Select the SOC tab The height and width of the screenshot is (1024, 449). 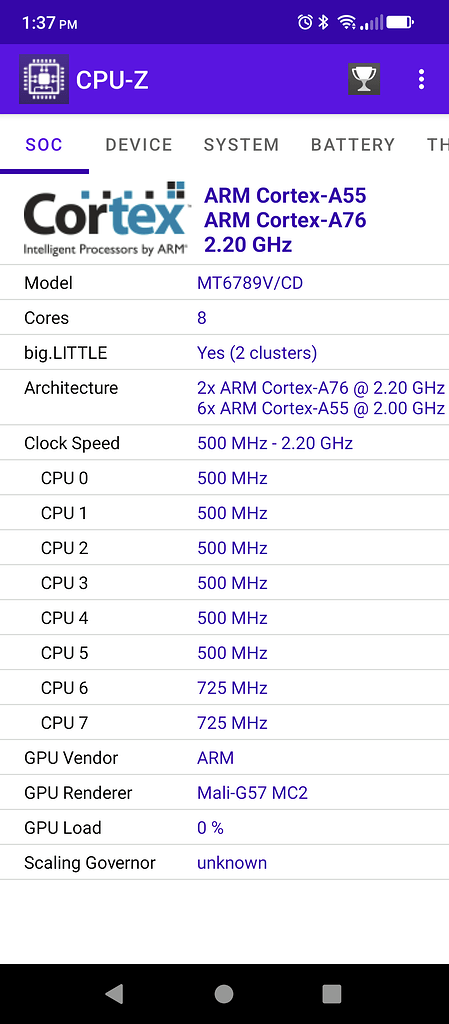point(44,144)
